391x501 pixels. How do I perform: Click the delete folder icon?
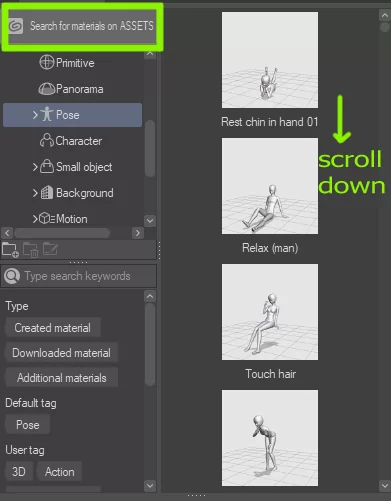pos(31,250)
